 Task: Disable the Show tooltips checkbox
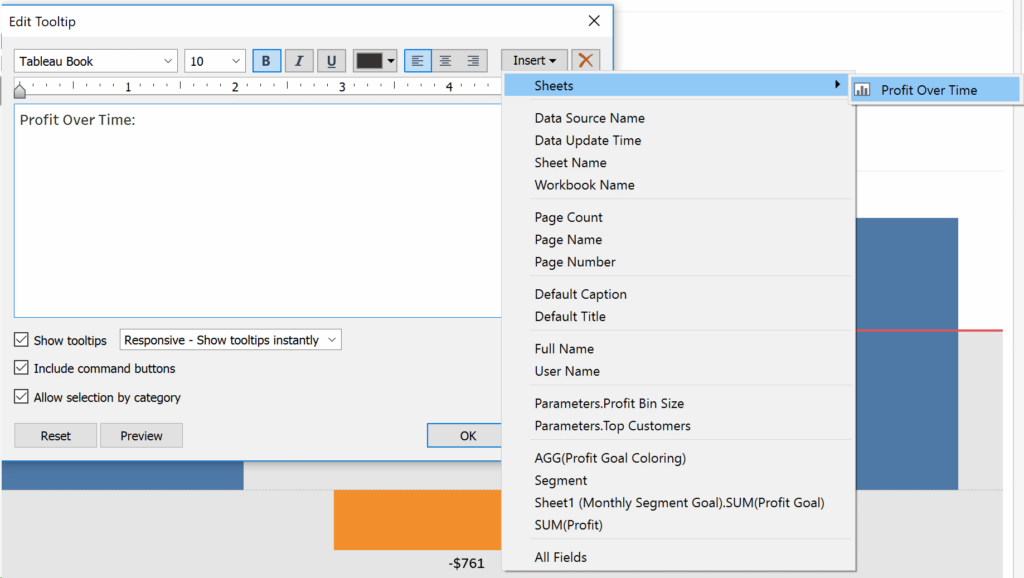[x=21, y=340]
